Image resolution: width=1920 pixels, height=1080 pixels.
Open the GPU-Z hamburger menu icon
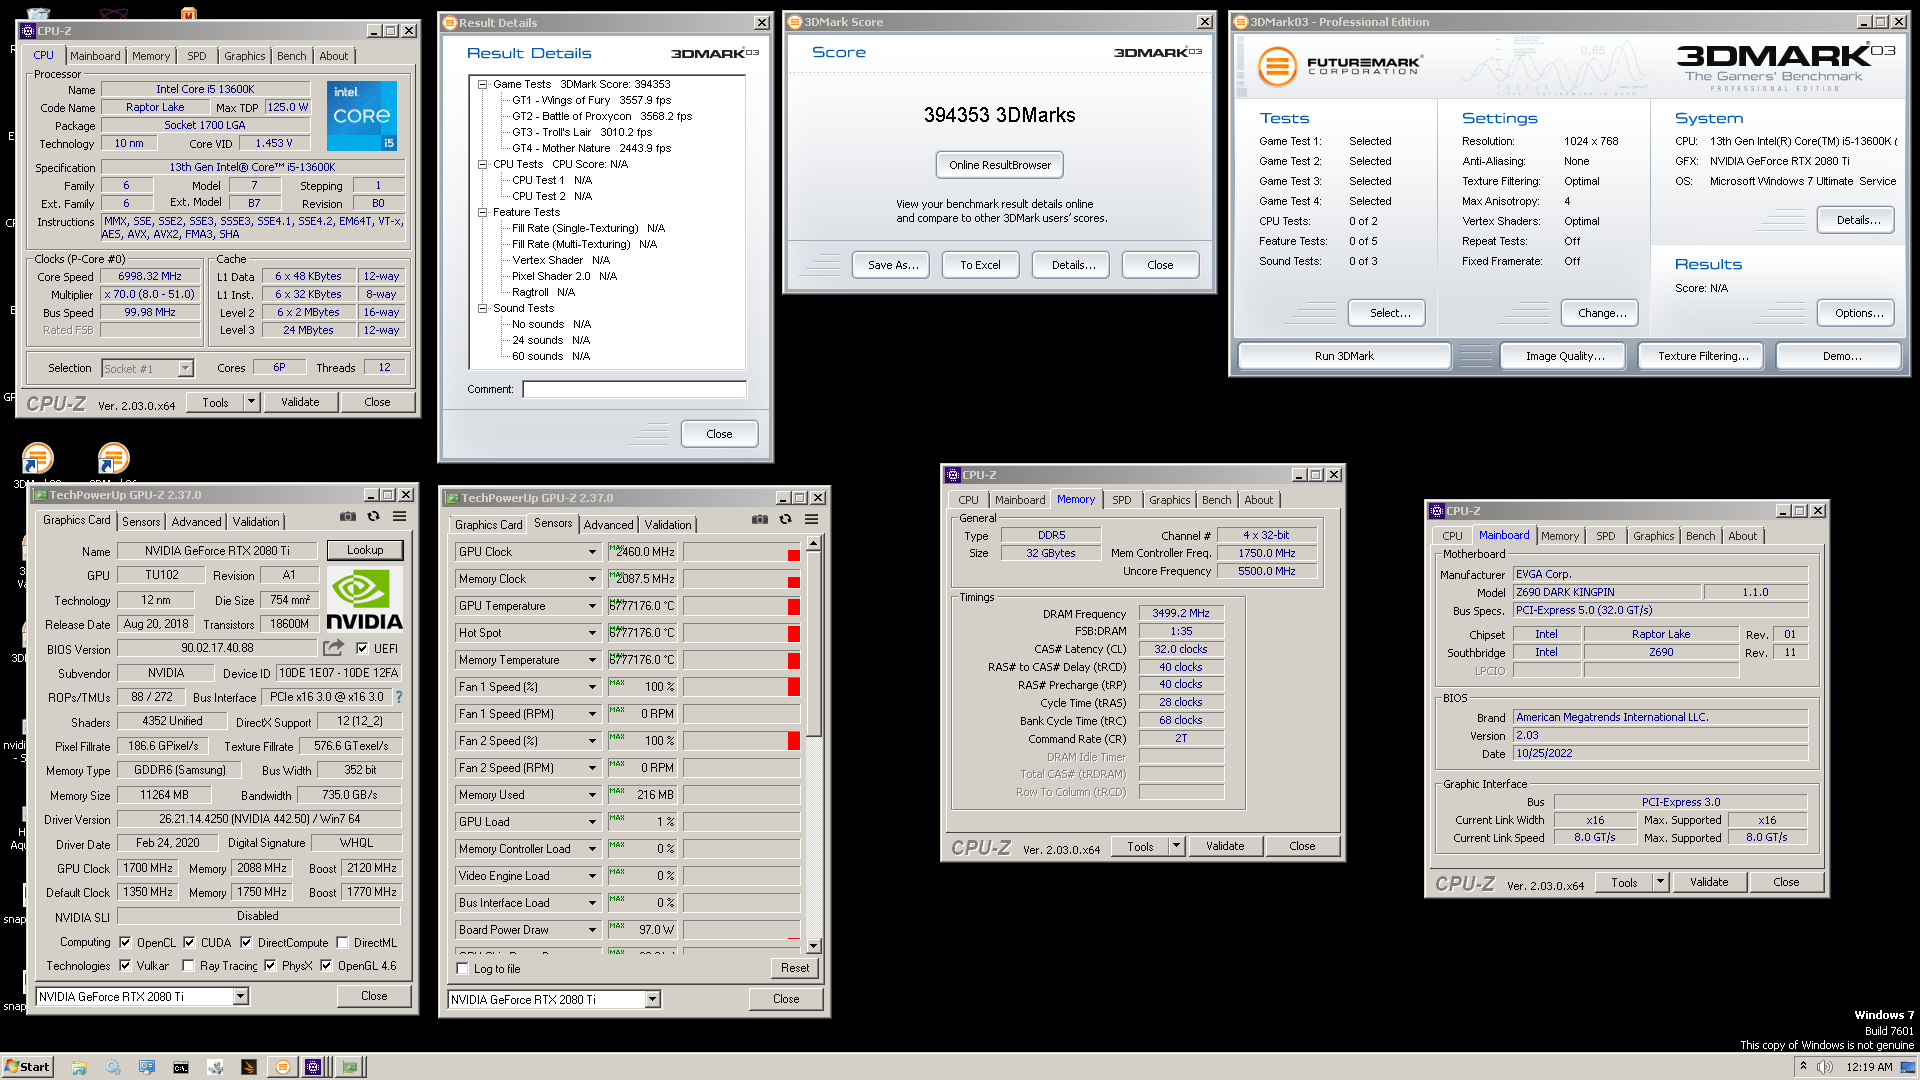click(x=399, y=517)
